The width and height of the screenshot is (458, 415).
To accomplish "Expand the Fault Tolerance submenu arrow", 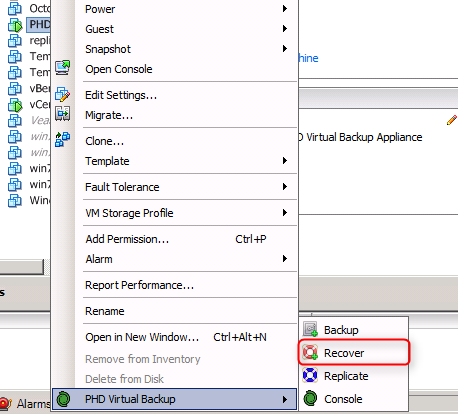I will [285, 187].
